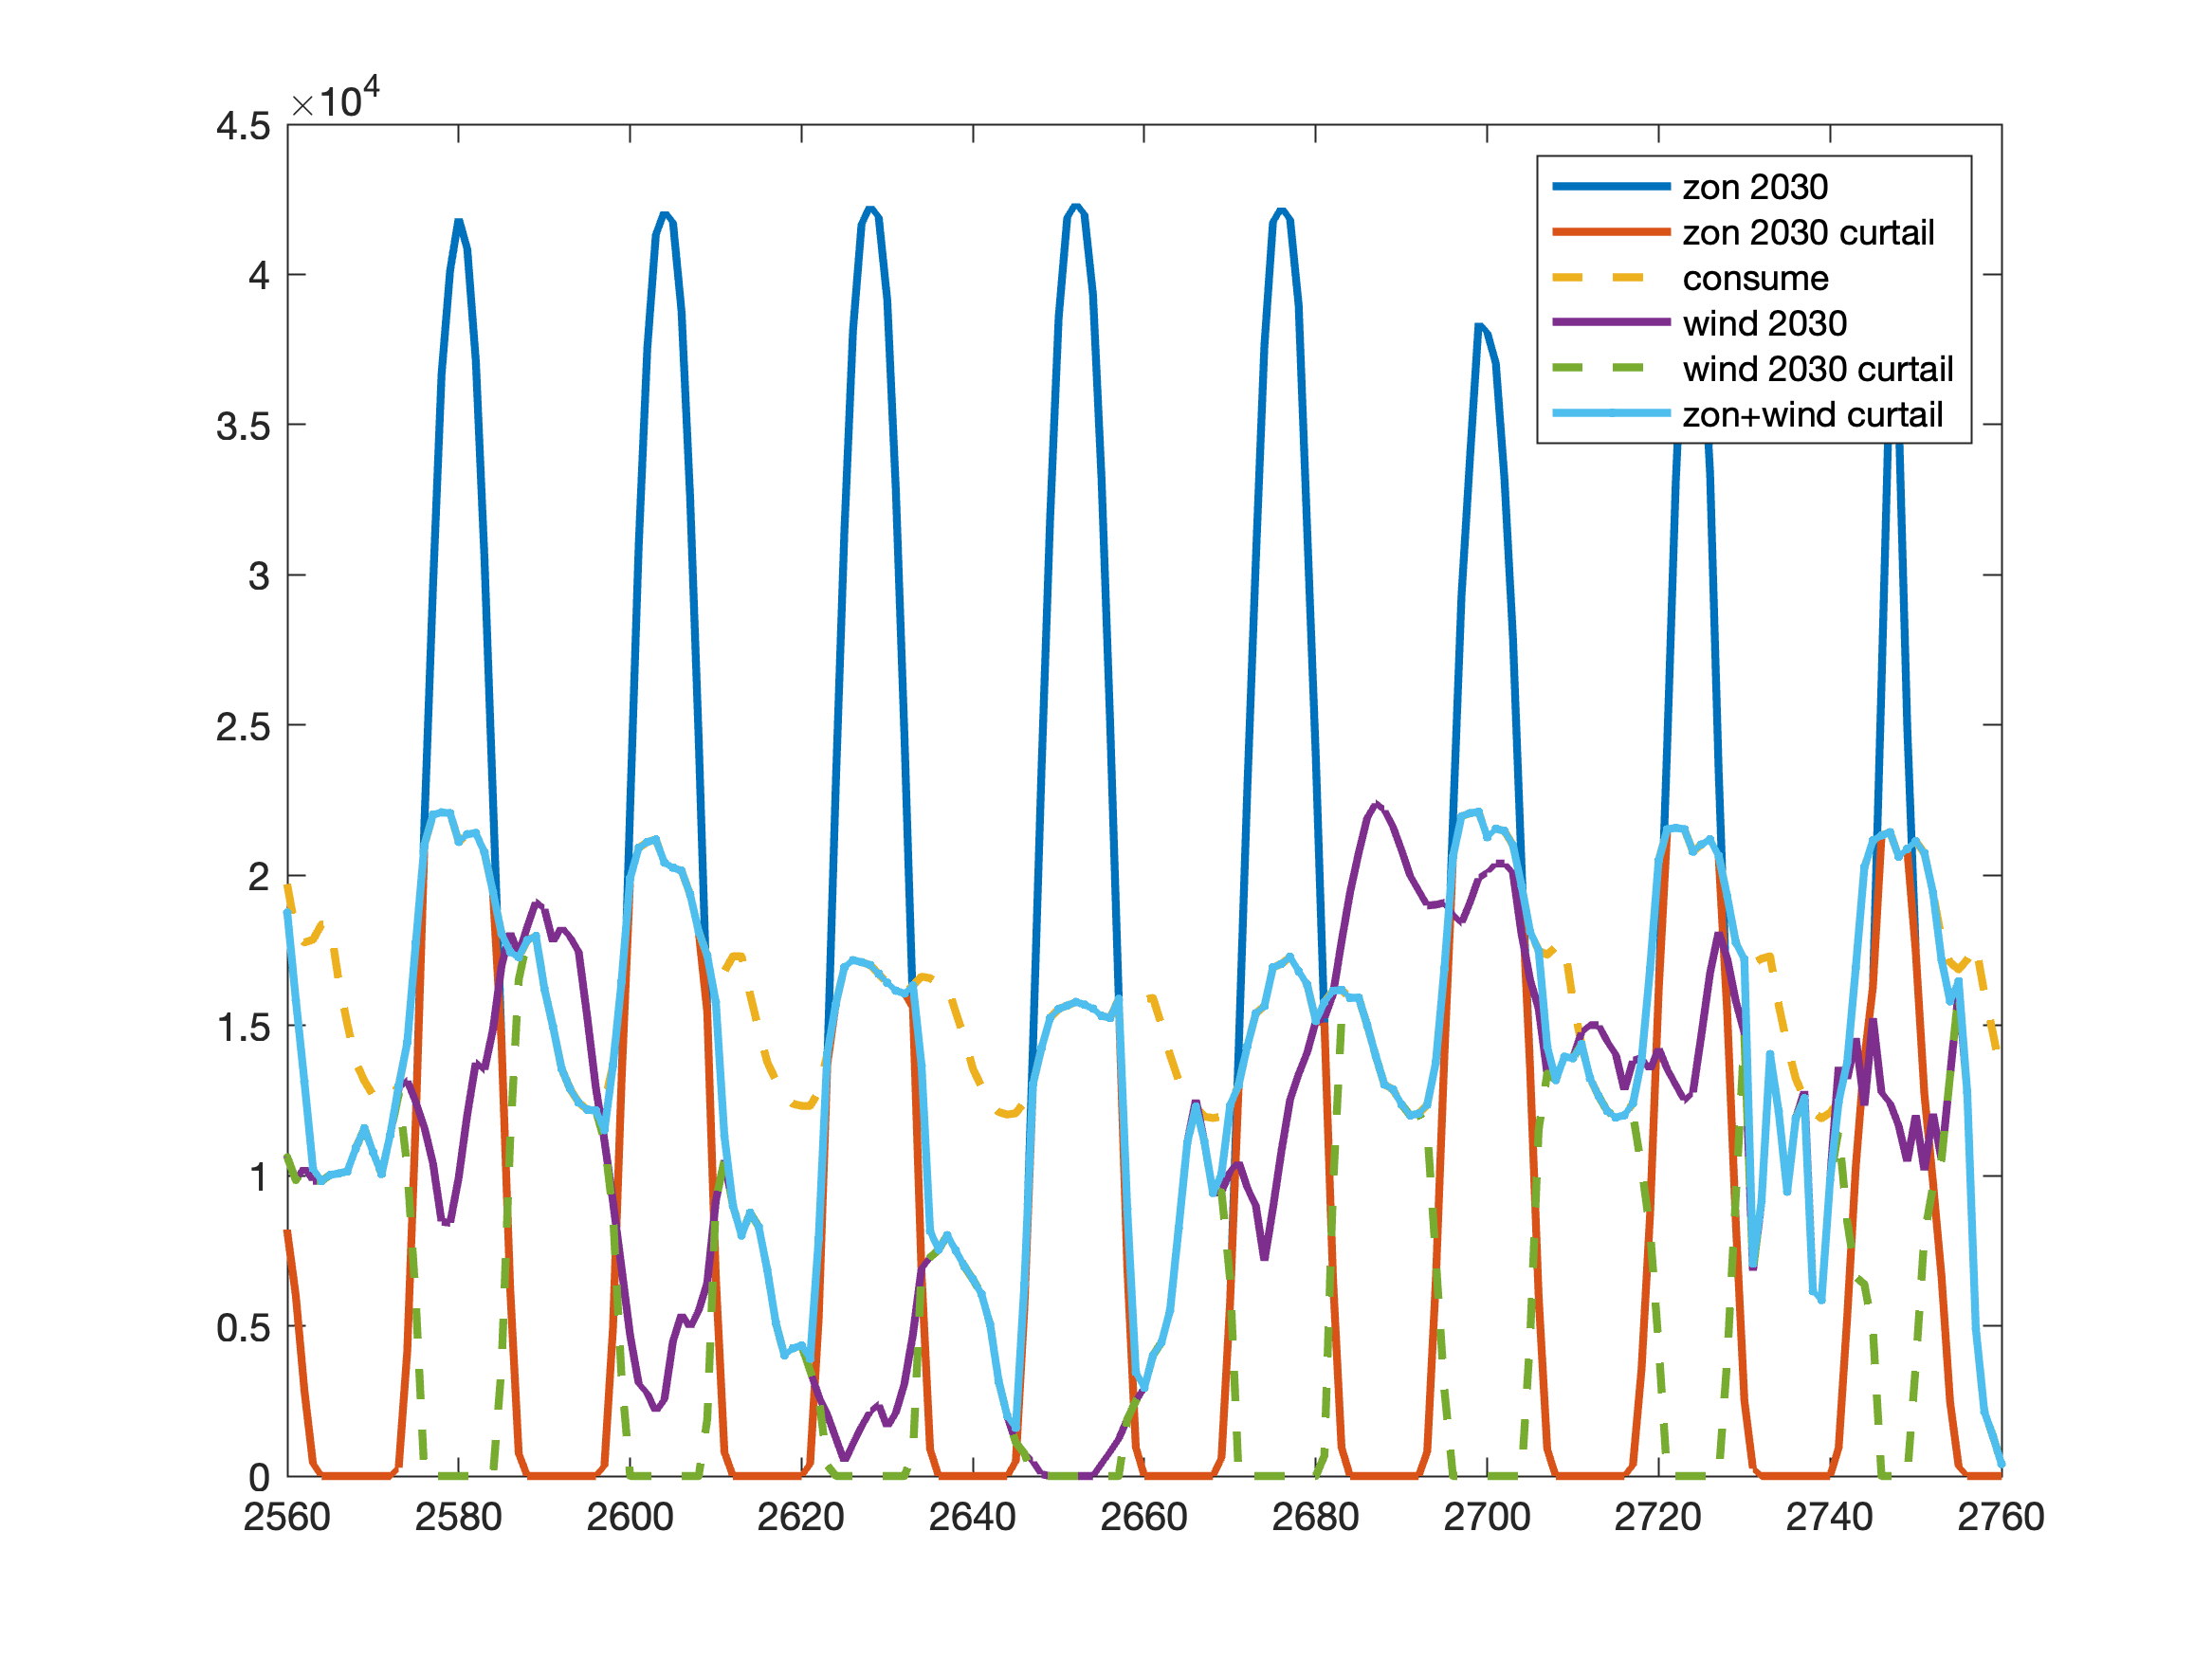Click the orange line sample for zon 2030 curtail
Image resolution: width=2212 pixels, height=1659 pixels.
pos(1610,233)
